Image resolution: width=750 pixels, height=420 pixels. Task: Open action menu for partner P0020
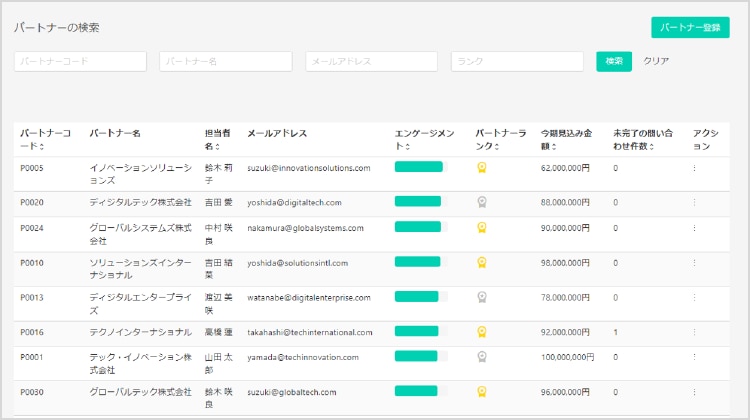point(695,202)
